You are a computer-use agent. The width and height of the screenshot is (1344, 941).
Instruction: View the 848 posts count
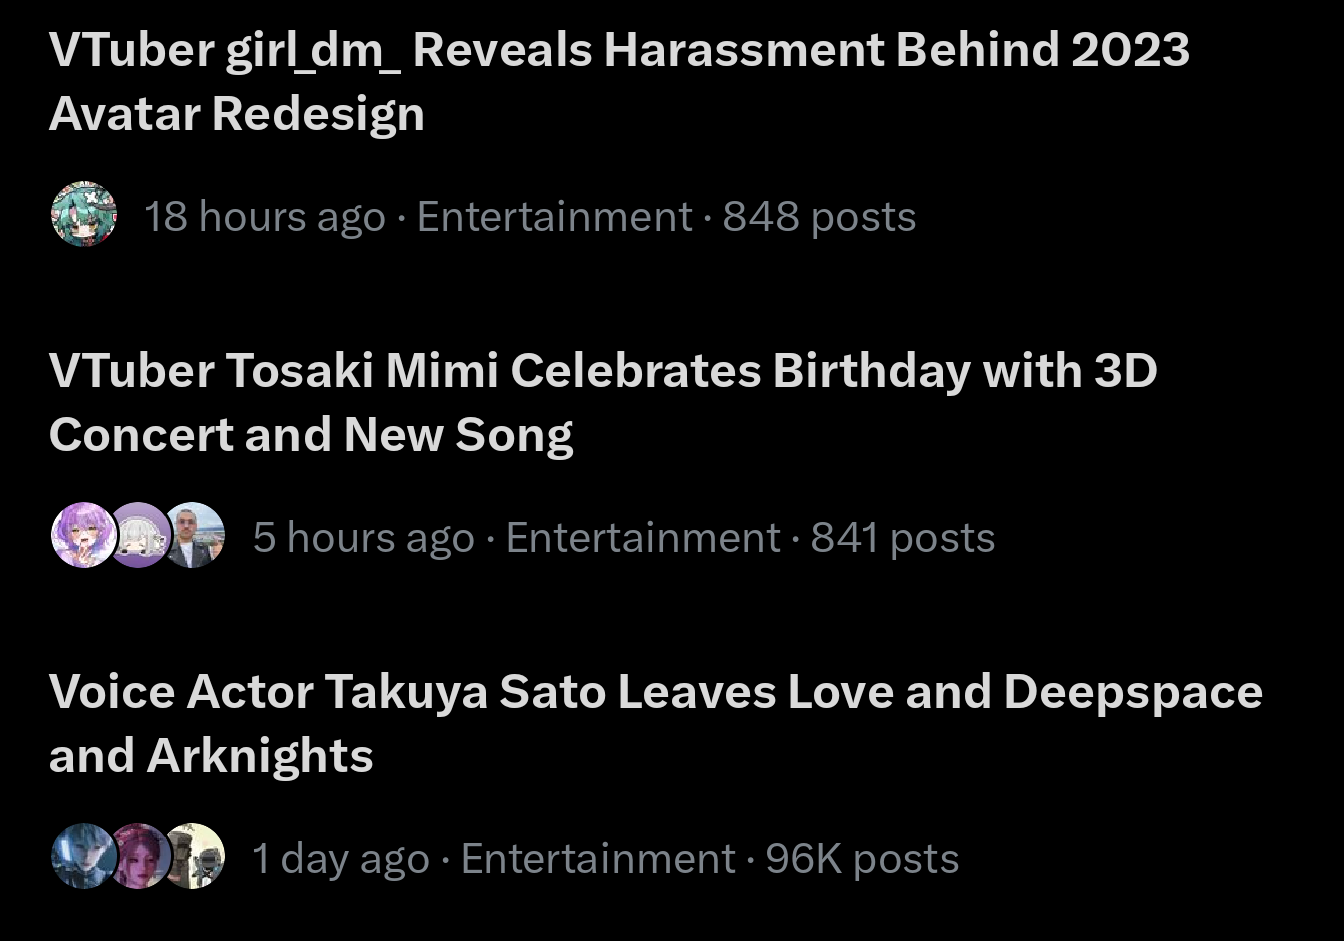819,217
